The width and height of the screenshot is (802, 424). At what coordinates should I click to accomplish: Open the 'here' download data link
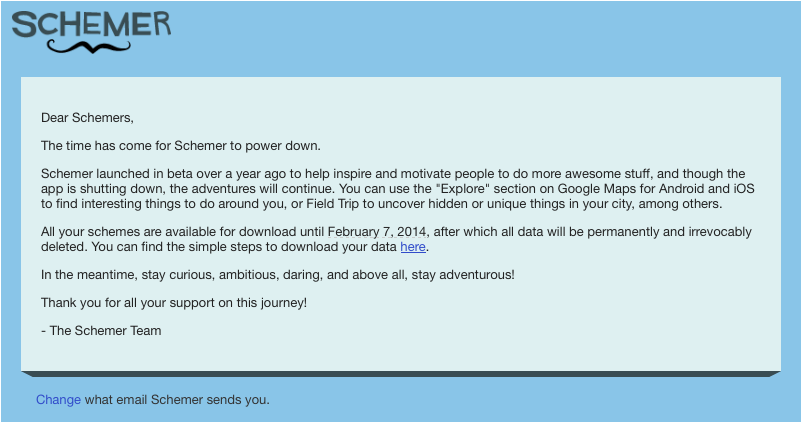(413, 246)
